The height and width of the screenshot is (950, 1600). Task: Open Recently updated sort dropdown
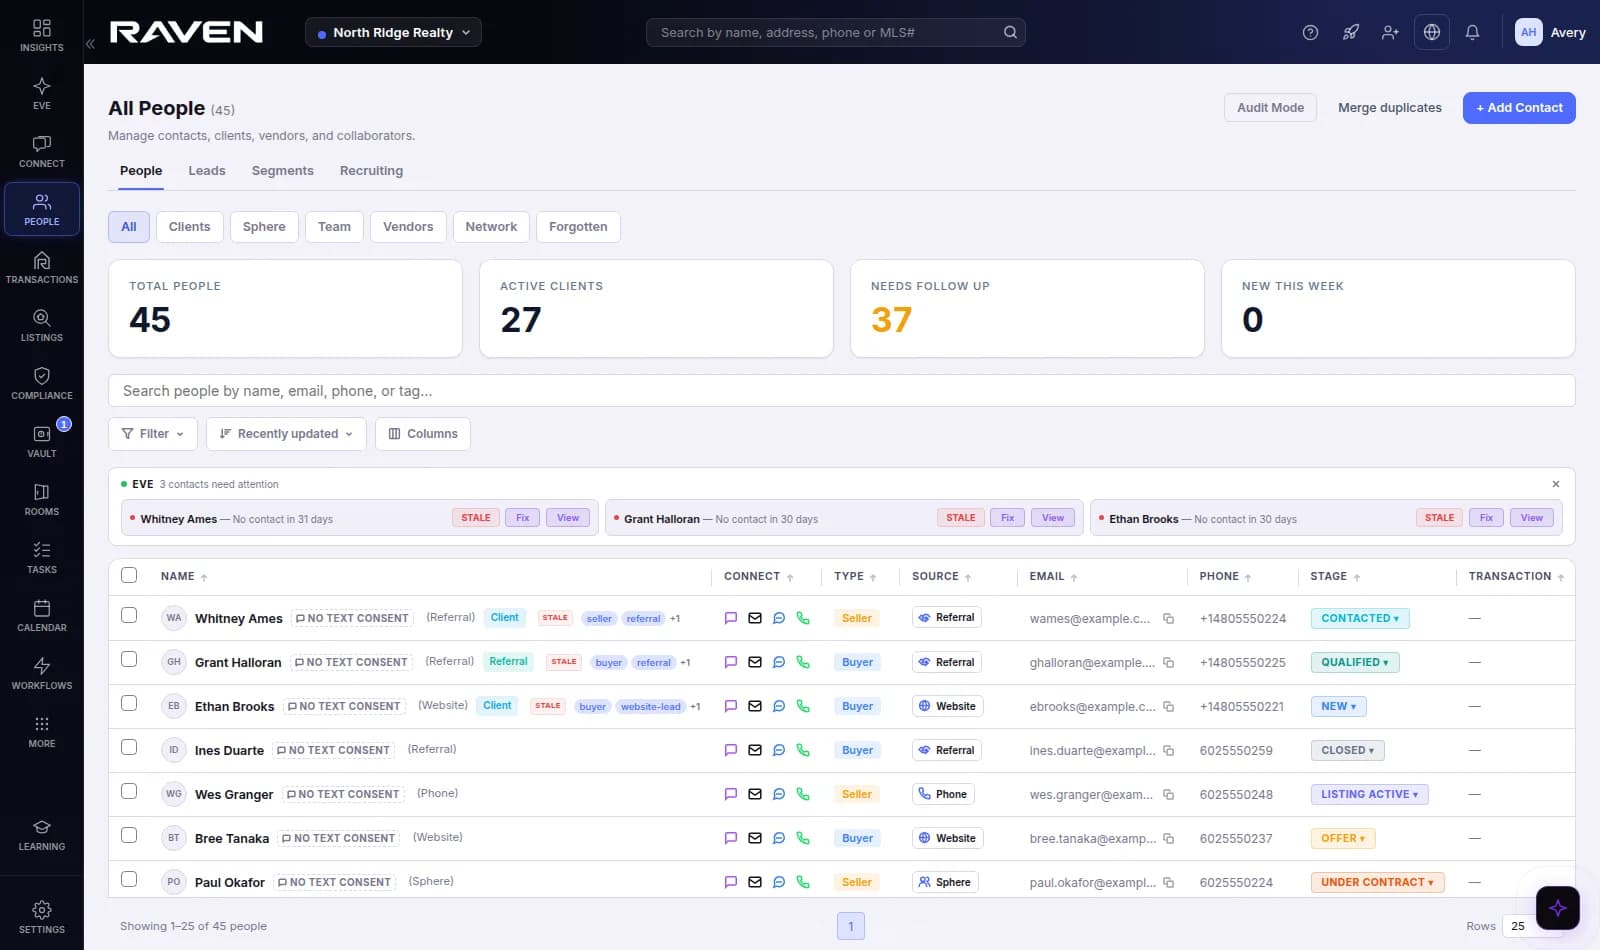click(286, 434)
